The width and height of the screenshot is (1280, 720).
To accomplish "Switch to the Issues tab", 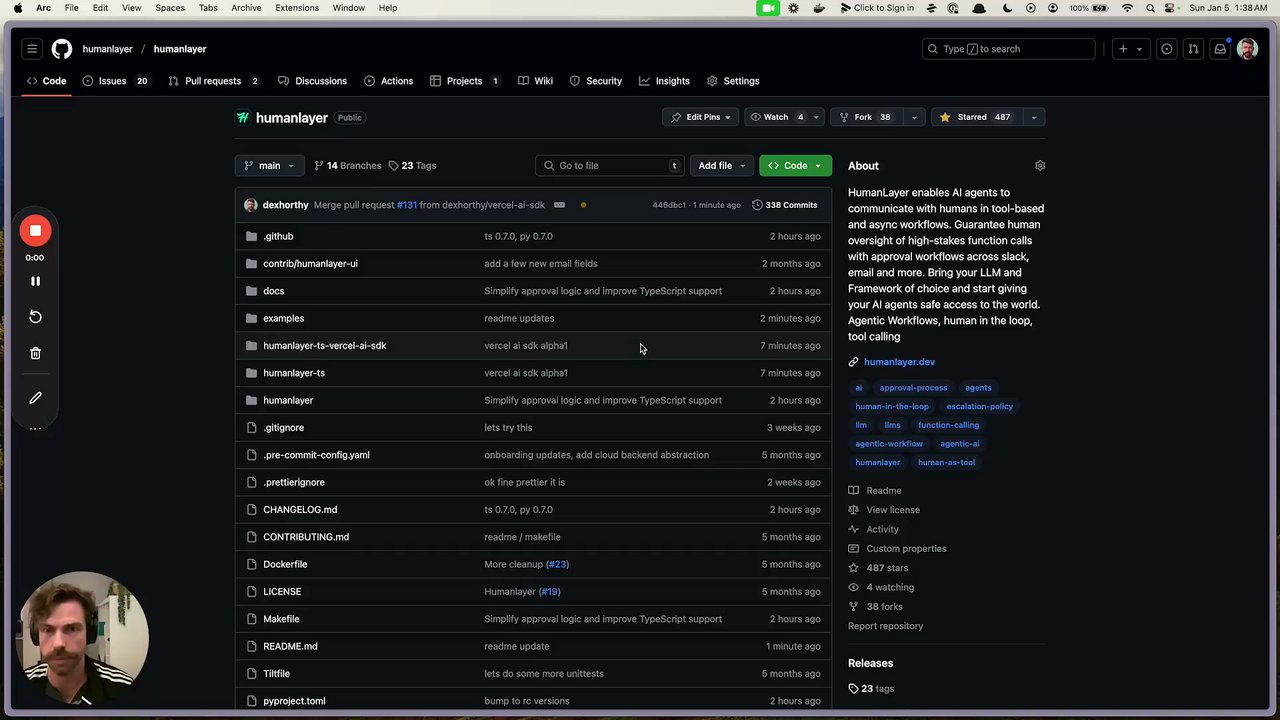I will point(117,81).
